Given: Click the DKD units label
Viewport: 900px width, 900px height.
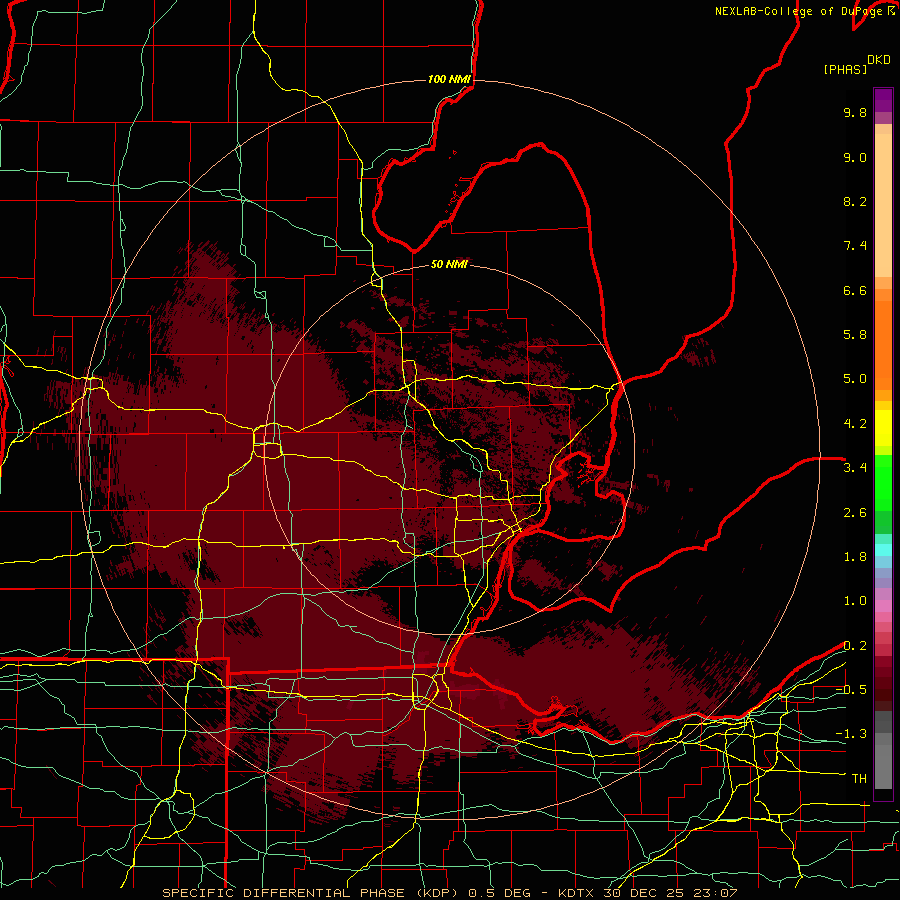Looking at the screenshot, I should point(879,60).
